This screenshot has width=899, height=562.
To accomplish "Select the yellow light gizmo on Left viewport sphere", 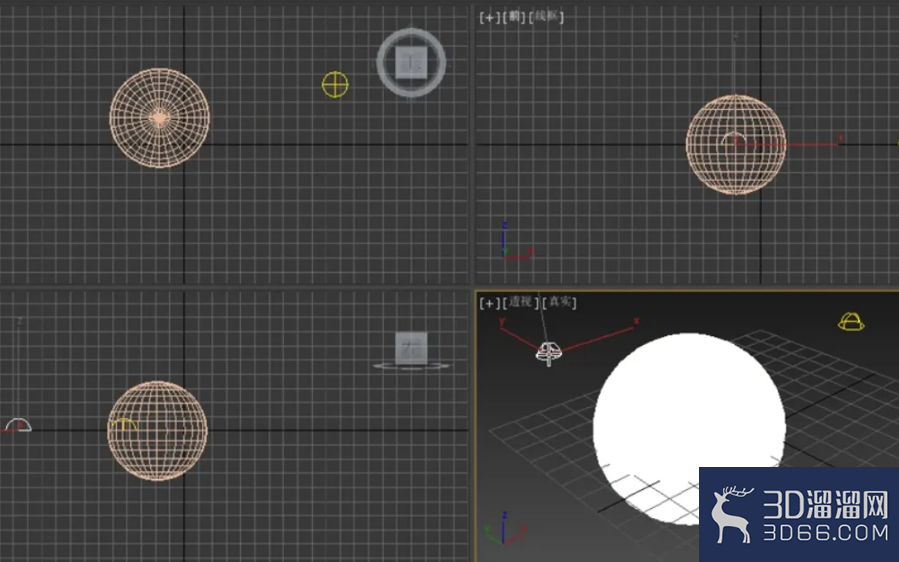I will pos(123,424).
